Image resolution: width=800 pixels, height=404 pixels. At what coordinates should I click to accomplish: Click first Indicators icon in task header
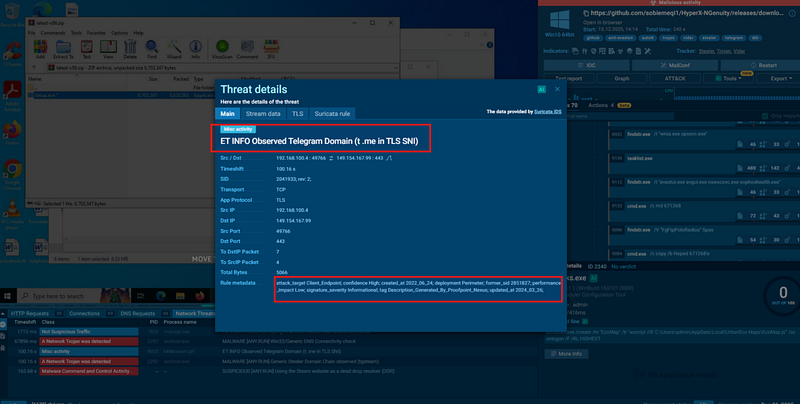pyautogui.click(x=576, y=51)
